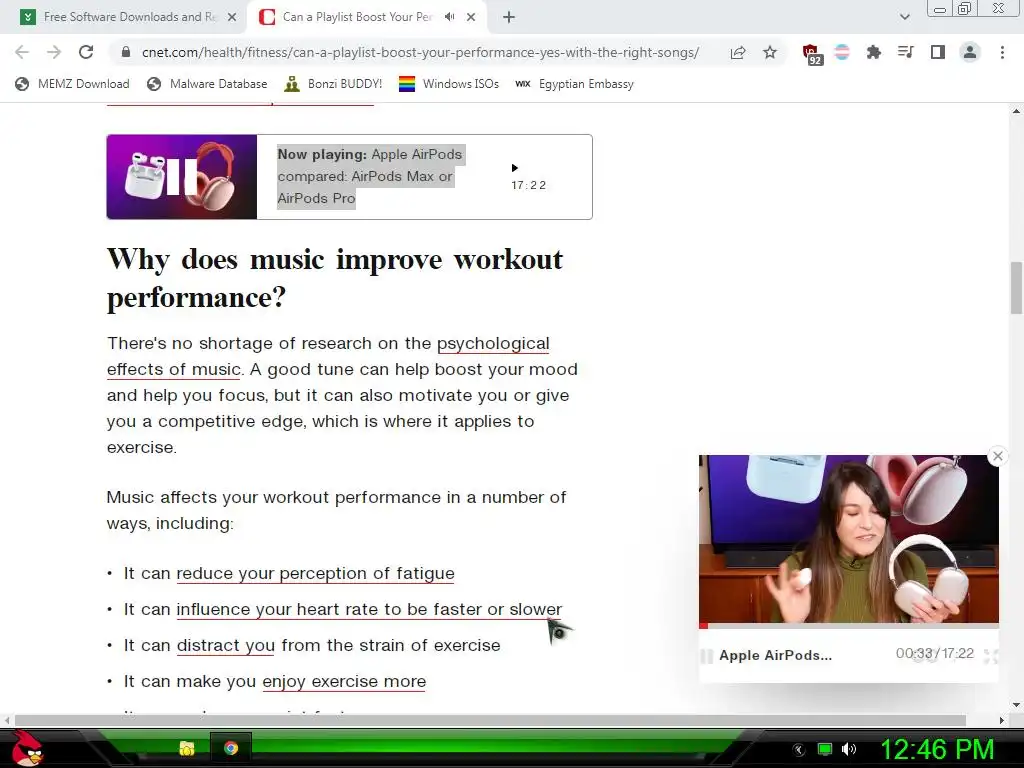Screen dimensions: 1024x768
Task: Click the floating AirPods video
Action: (x=848, y=539)
